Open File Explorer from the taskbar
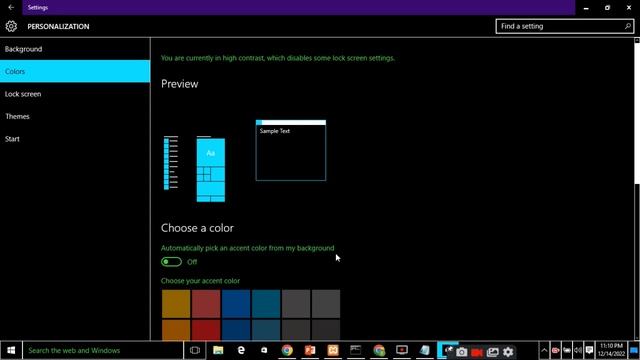This screenshot has height=360, width=640. tap(218, 350)
